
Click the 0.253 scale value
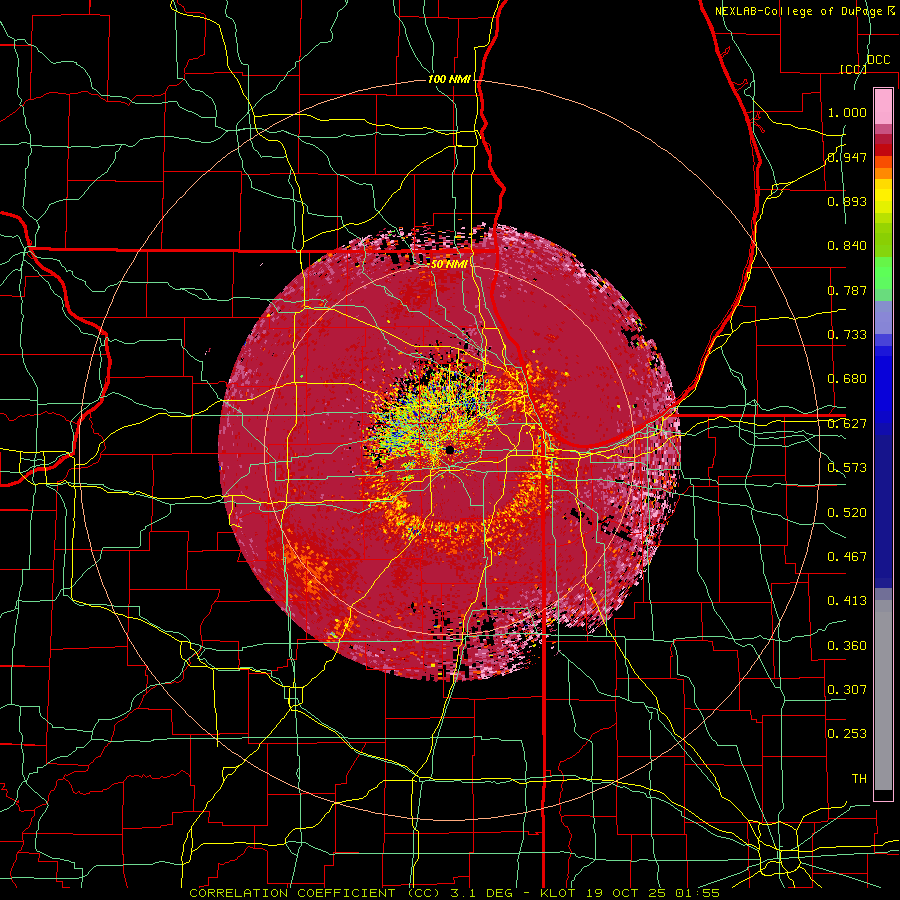tap(847, 734)
